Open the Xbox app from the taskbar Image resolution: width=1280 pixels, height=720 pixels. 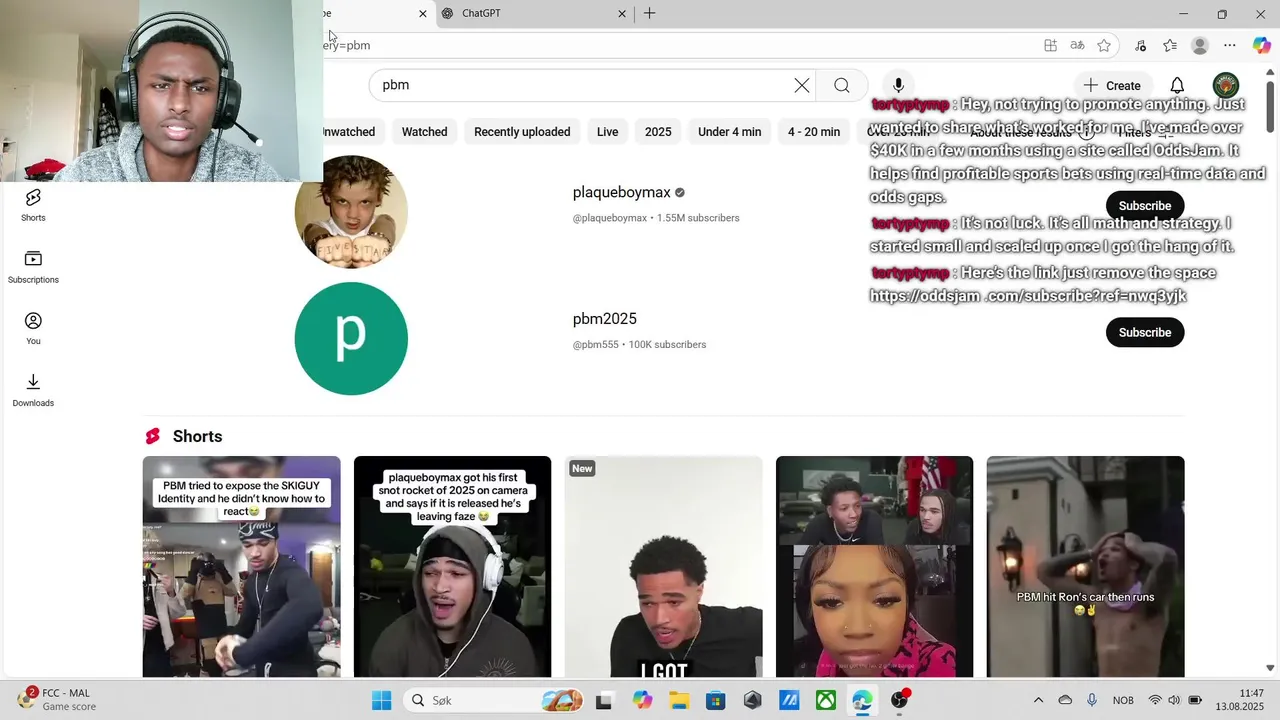click(826, 701)
